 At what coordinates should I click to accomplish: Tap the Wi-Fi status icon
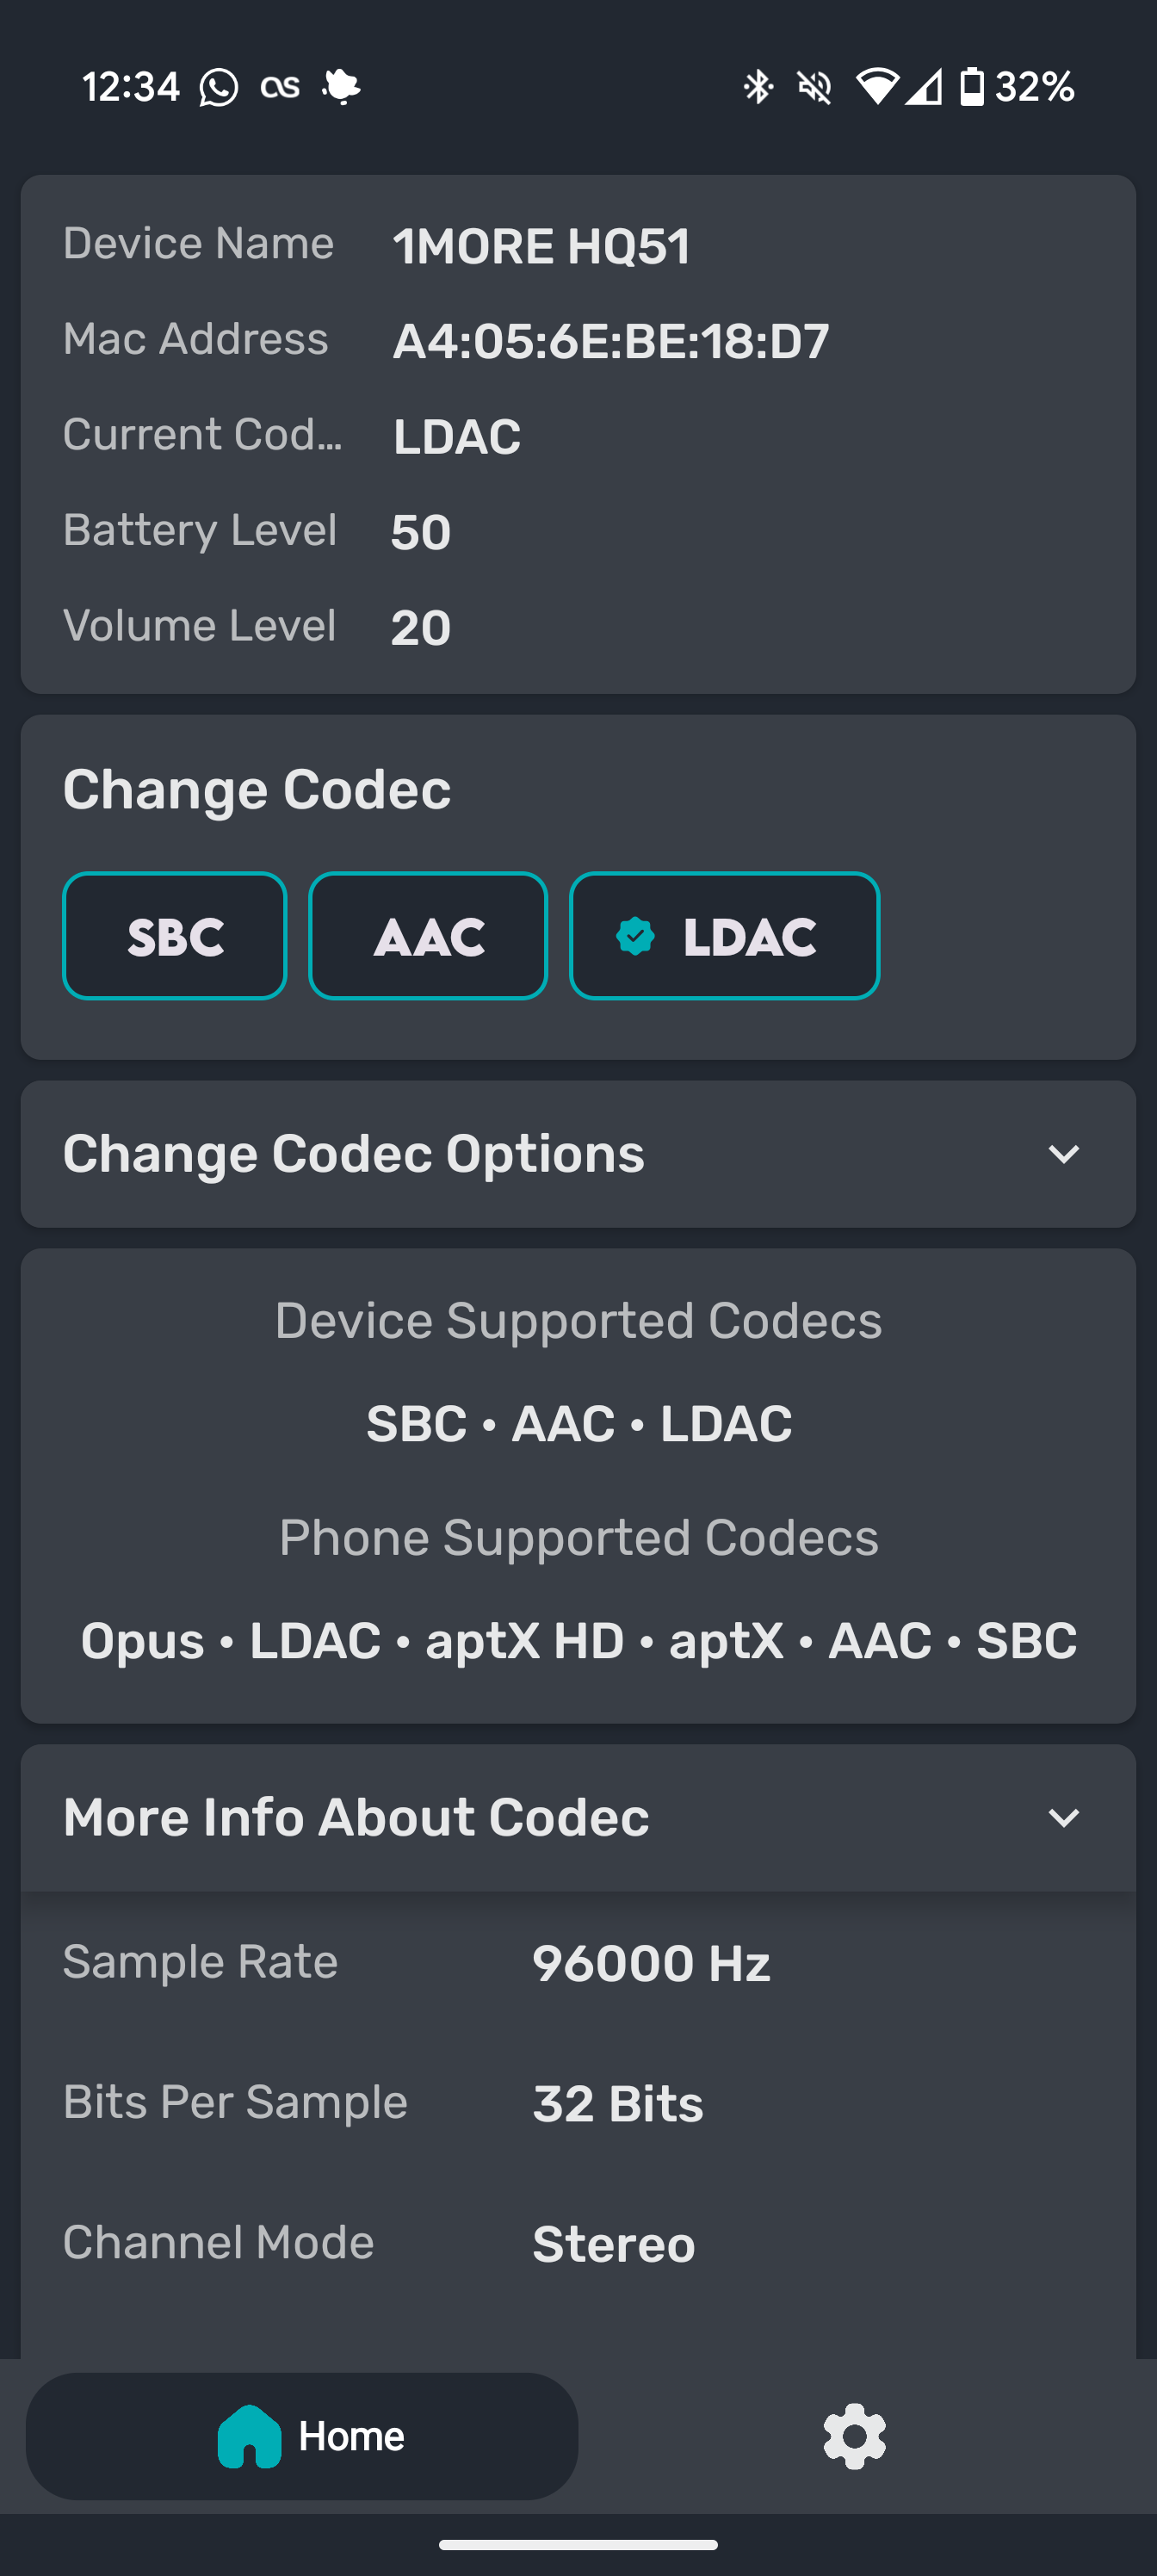tap(877, 87)
